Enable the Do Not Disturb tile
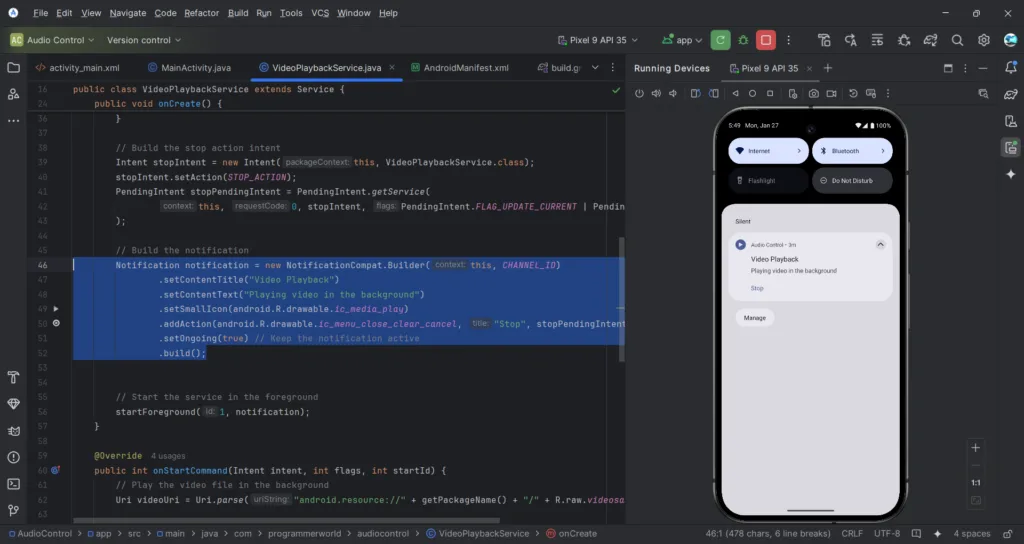1024x544 pixels. pyautogui.click(x=851, y=181)
